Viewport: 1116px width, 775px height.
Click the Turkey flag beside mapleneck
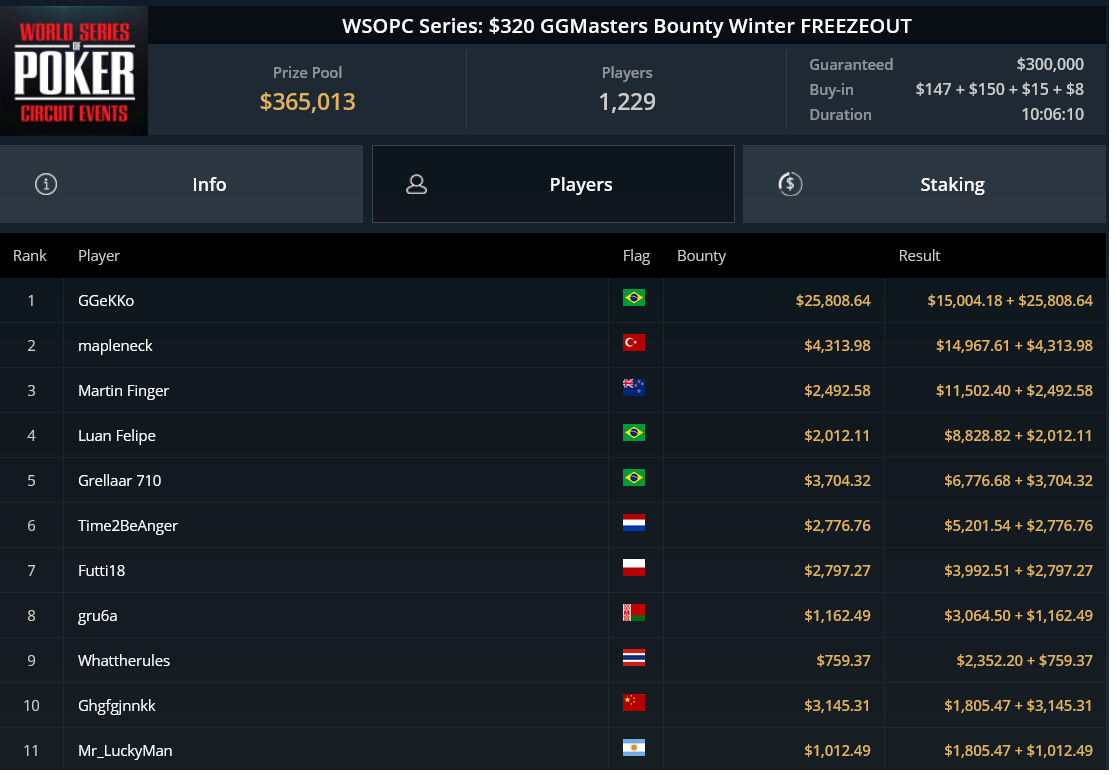(x=633, y=342)
